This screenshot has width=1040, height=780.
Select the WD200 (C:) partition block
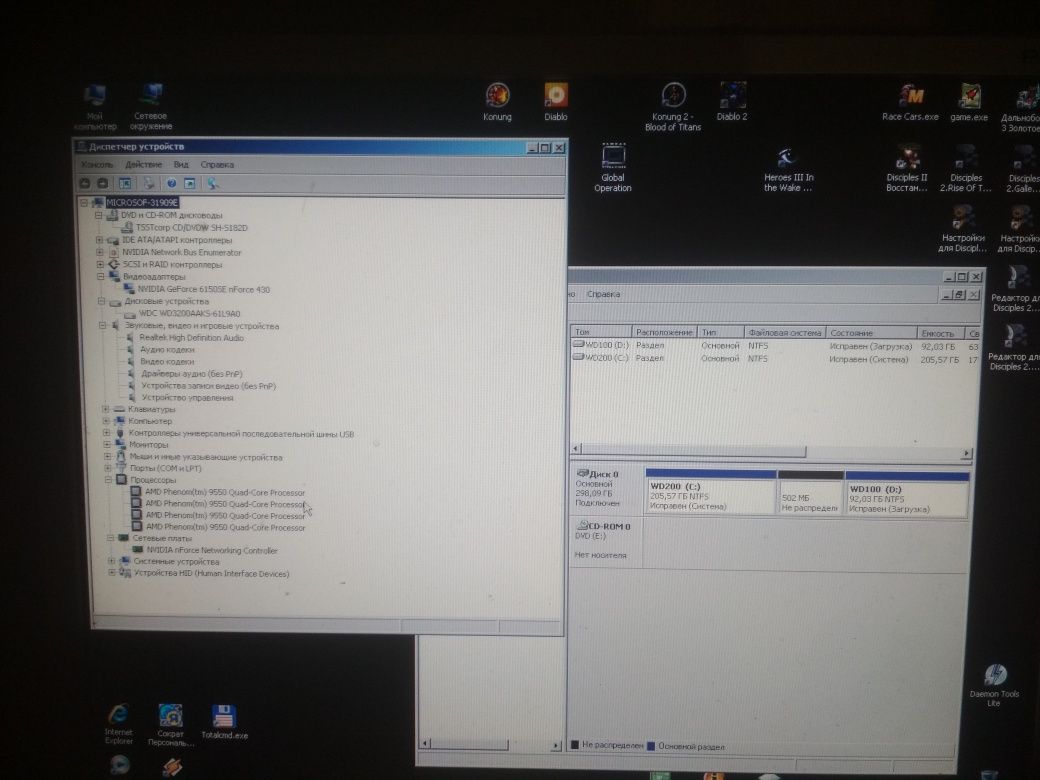coord(710,491)
